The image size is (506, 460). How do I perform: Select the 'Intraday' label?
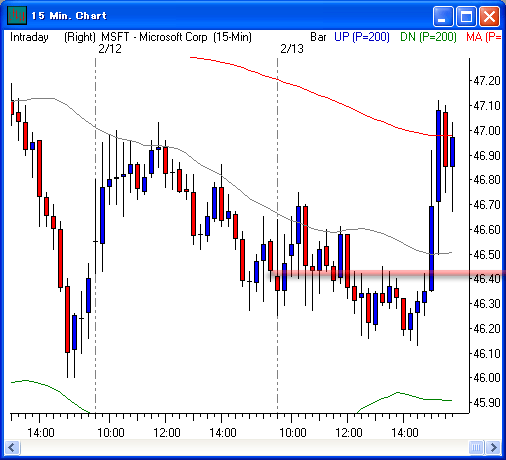[29, 37]
